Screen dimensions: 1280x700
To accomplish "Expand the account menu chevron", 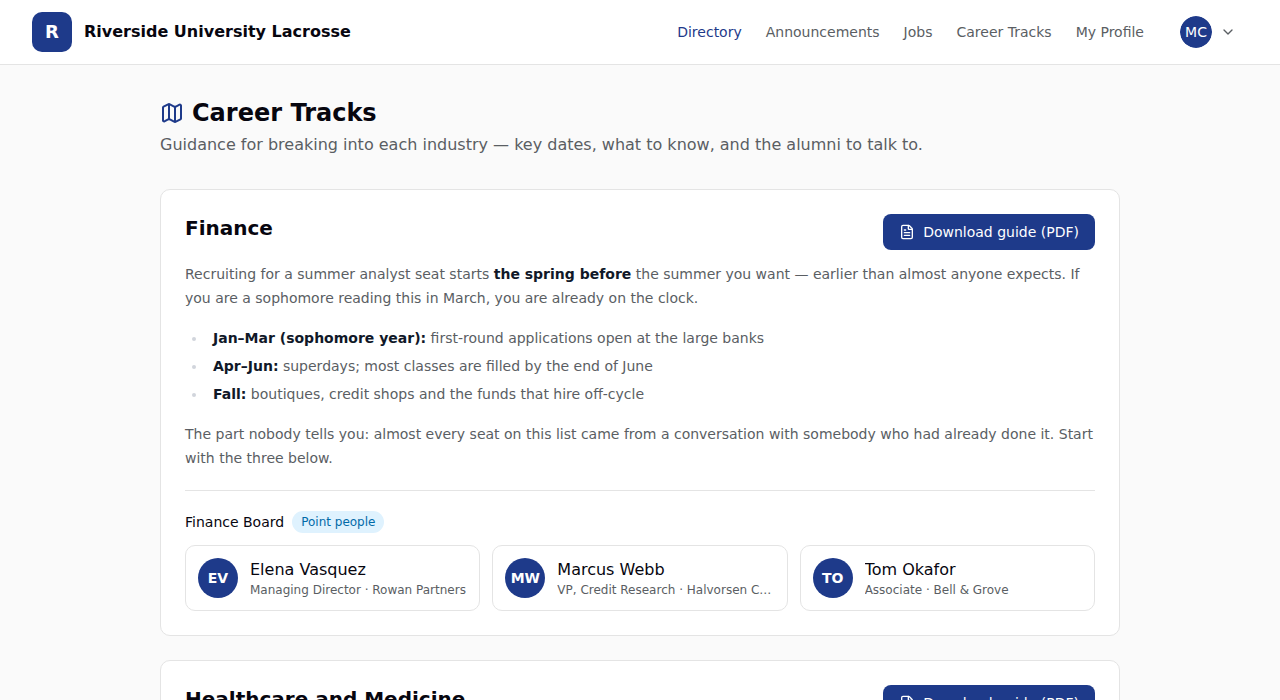I will [x=1228, y=32].
